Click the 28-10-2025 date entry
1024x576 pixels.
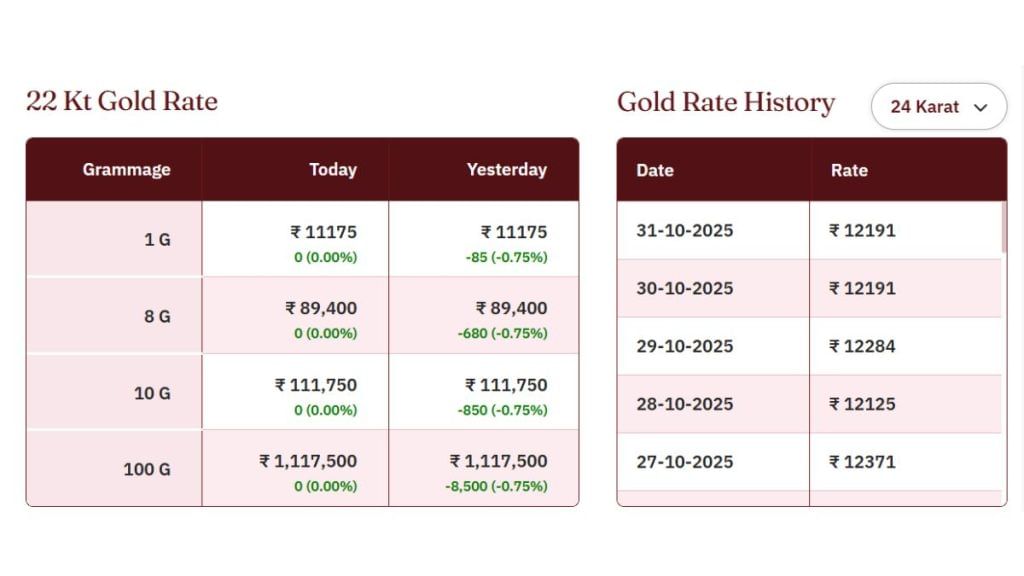pos(685,404)
